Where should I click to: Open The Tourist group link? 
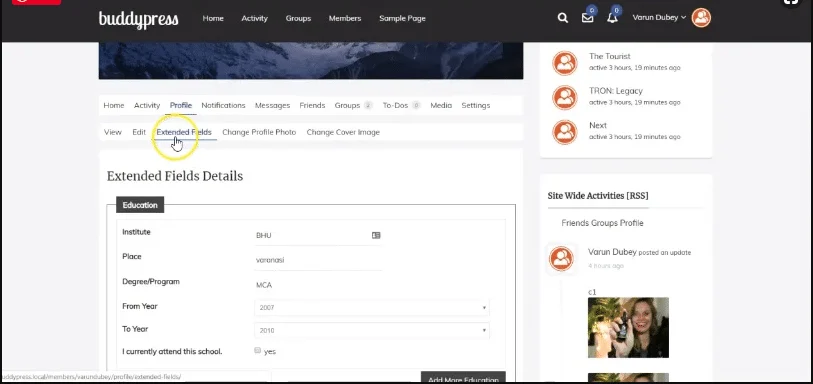click(610, 56)
